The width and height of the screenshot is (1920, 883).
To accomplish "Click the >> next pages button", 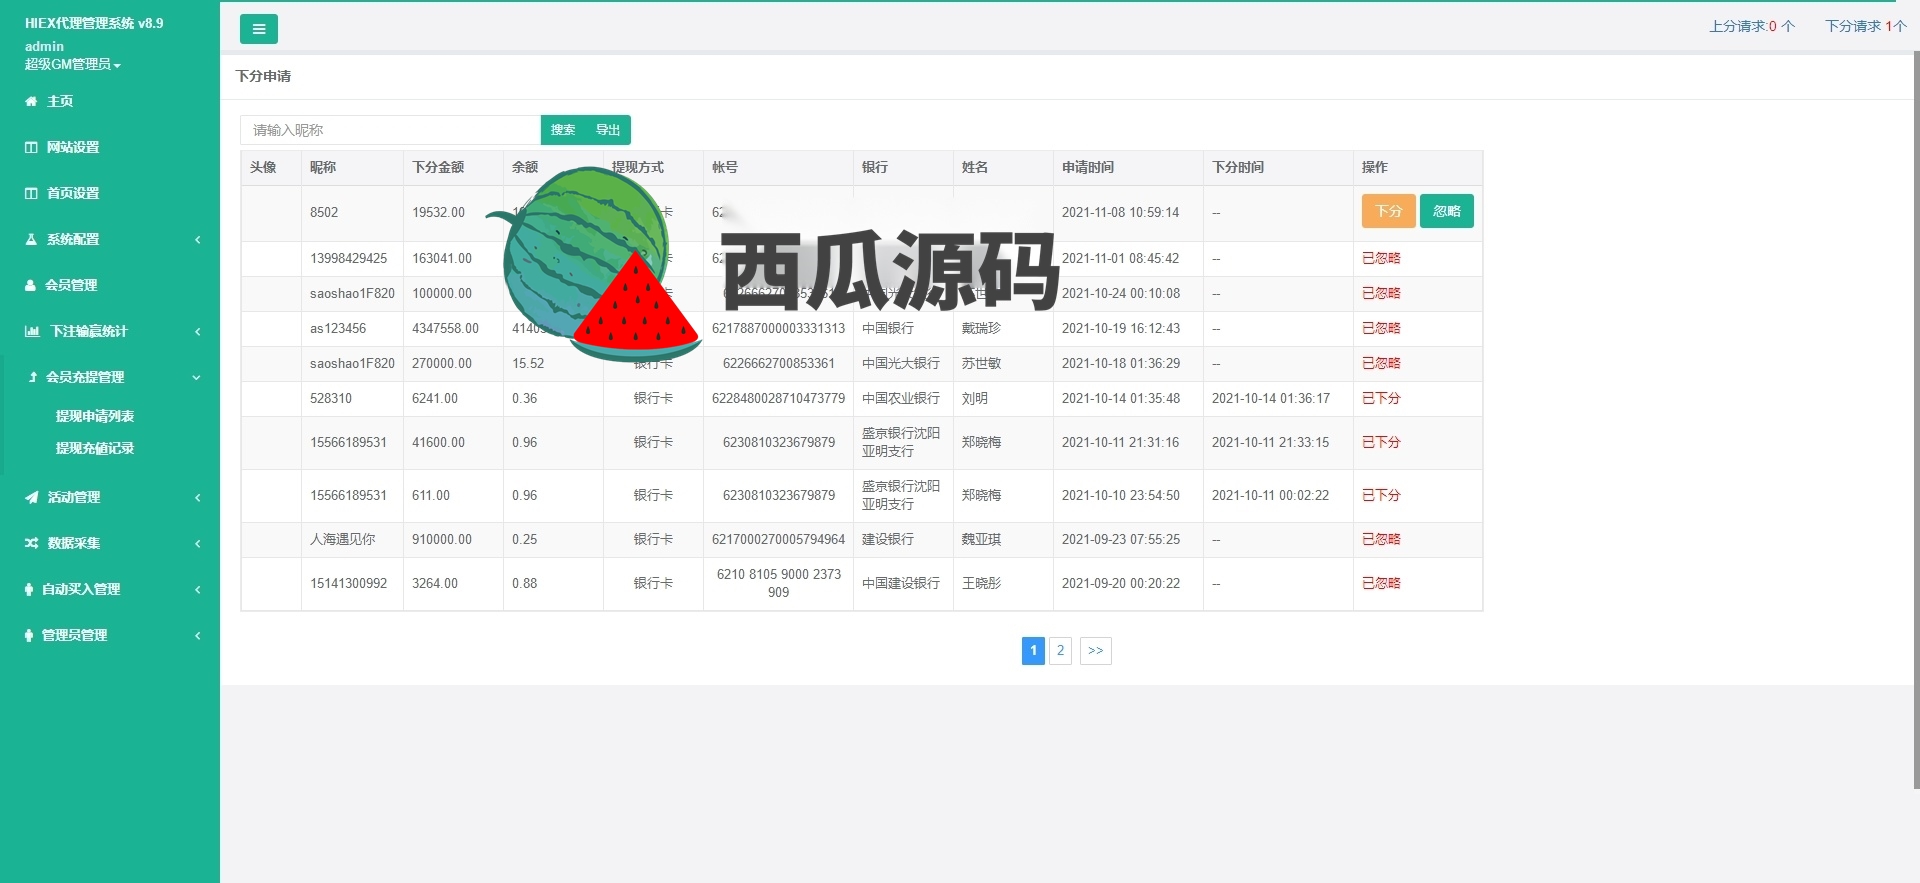I will [1096, 651].
